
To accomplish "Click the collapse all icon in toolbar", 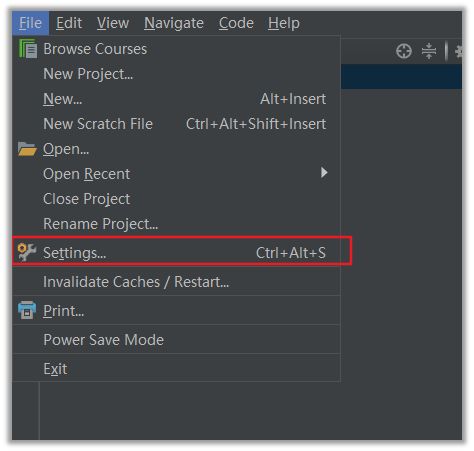I will 429,51.
